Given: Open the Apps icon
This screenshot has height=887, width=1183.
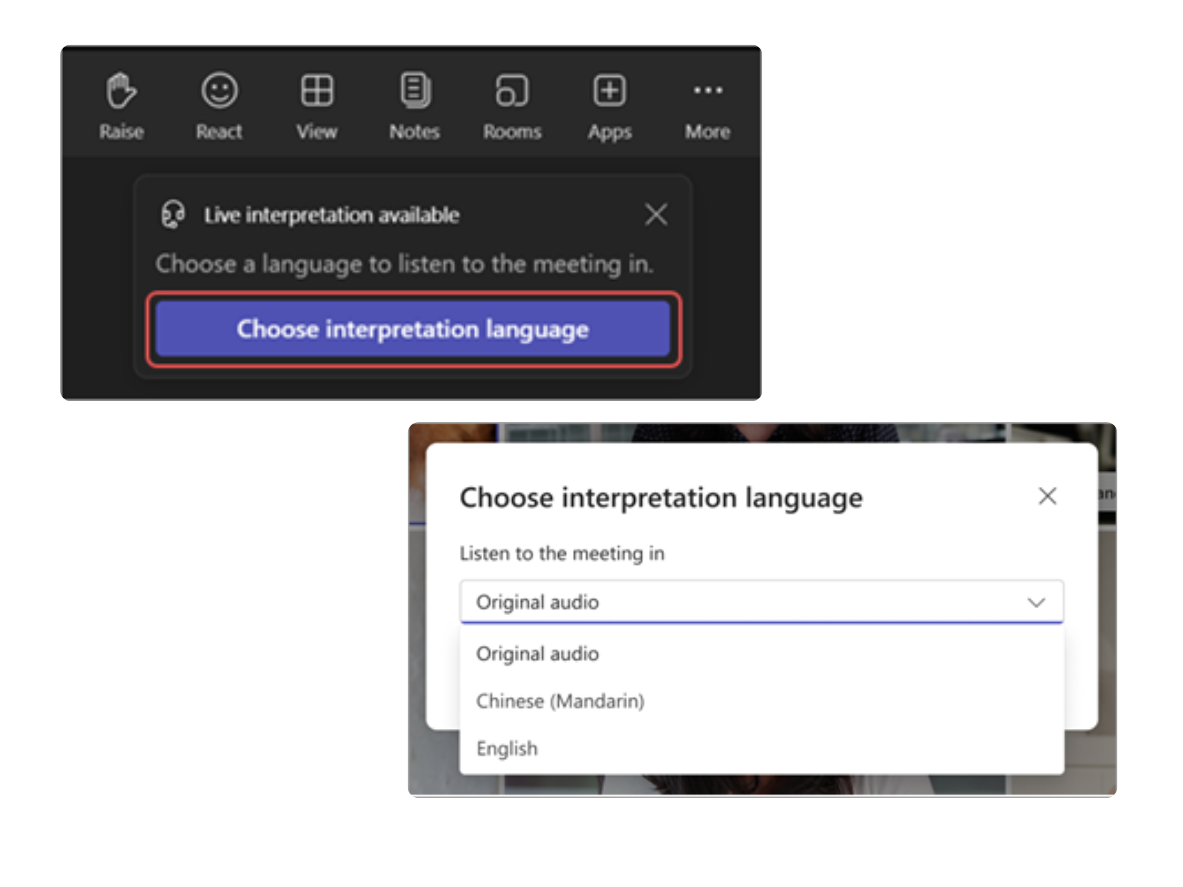Looking at the screenshot, I should (x=609, y=91).
